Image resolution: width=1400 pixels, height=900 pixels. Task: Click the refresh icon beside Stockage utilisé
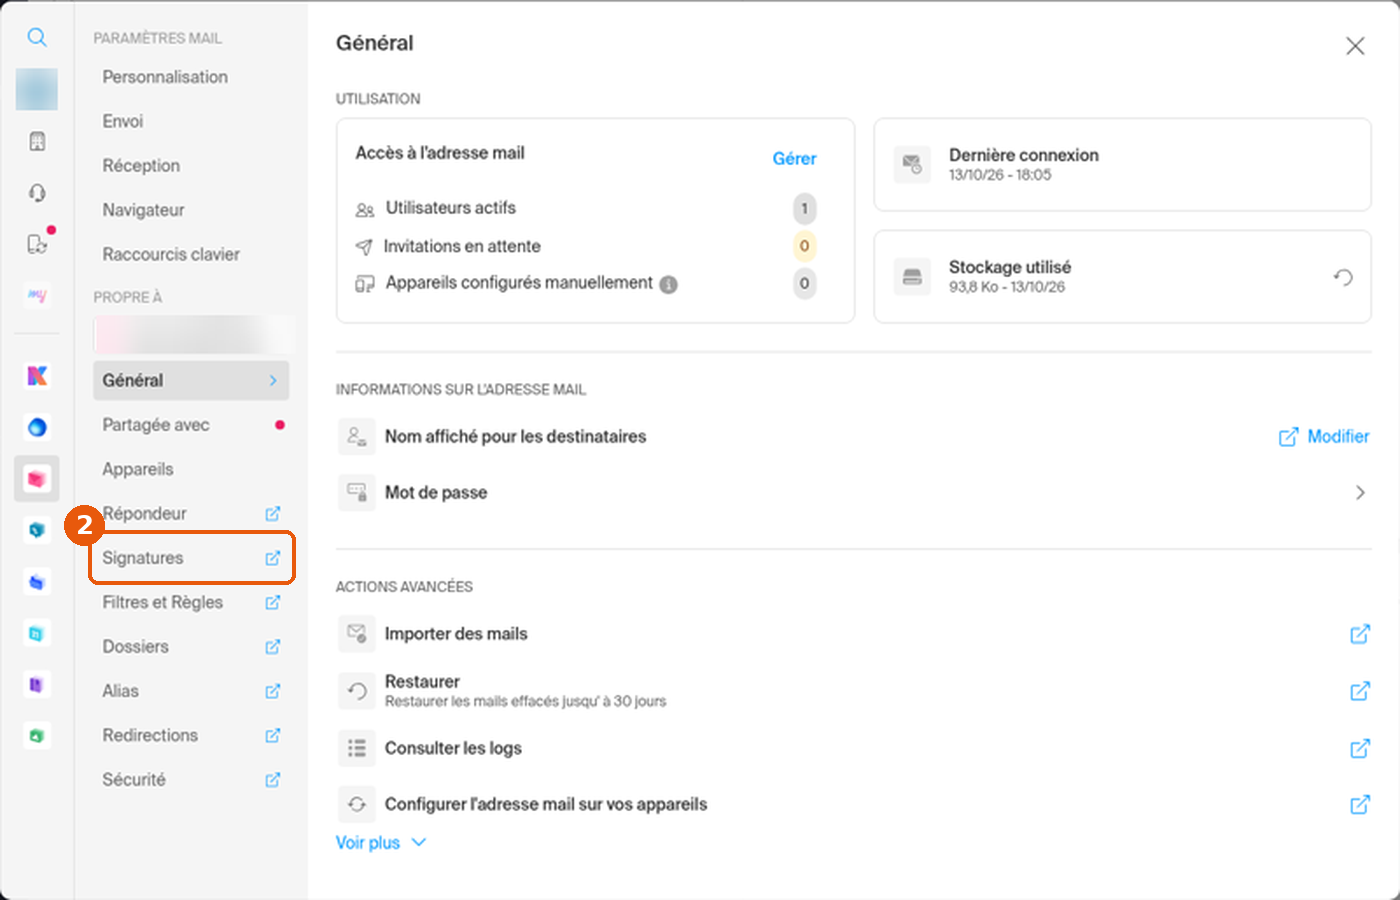(1343, 277)
